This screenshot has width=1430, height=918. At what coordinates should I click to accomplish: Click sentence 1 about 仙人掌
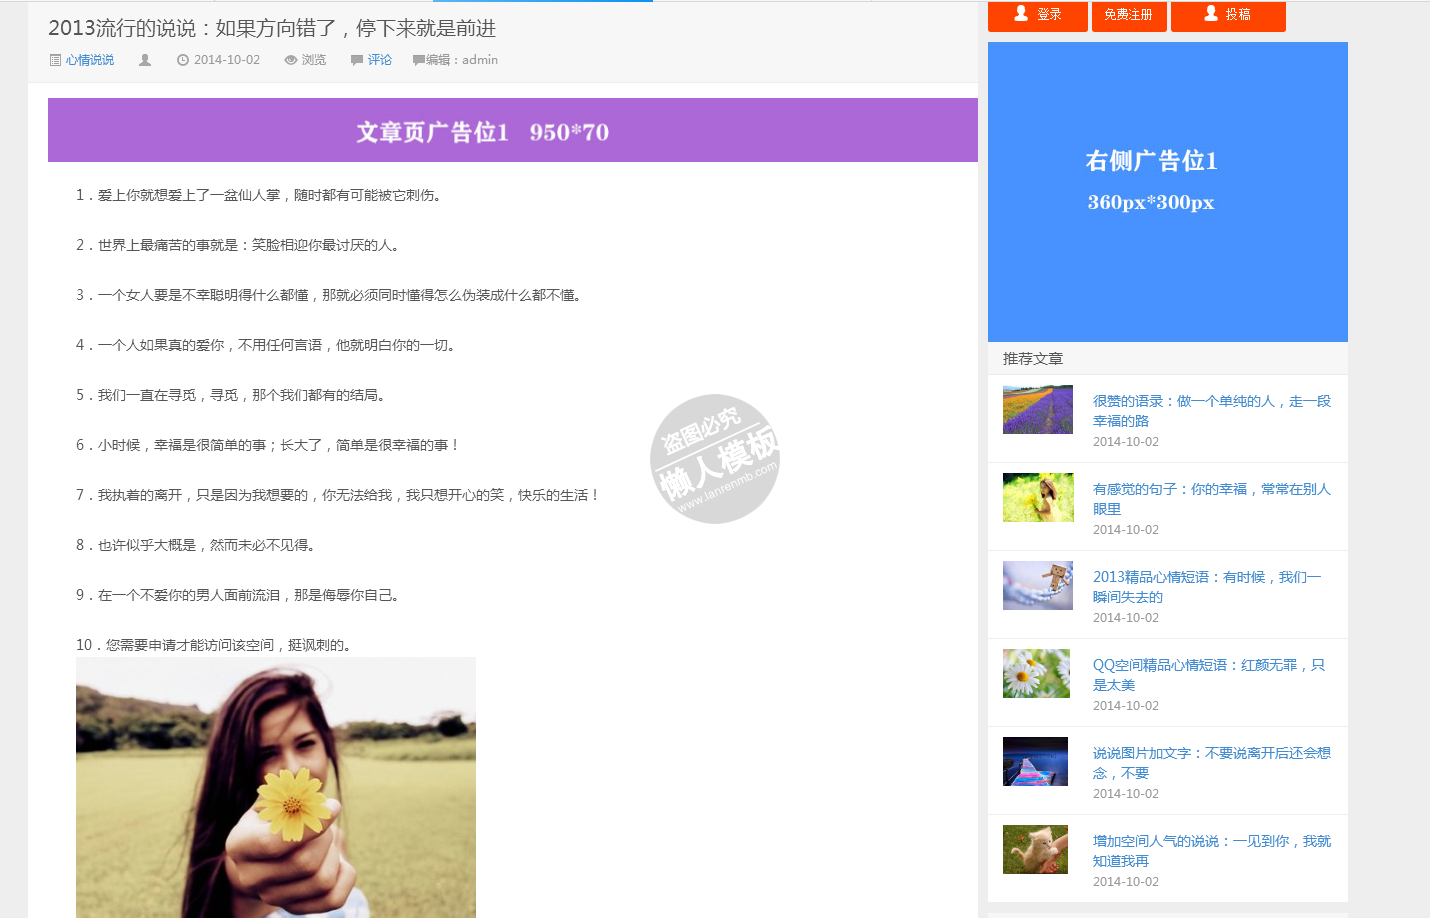point(259,195)
